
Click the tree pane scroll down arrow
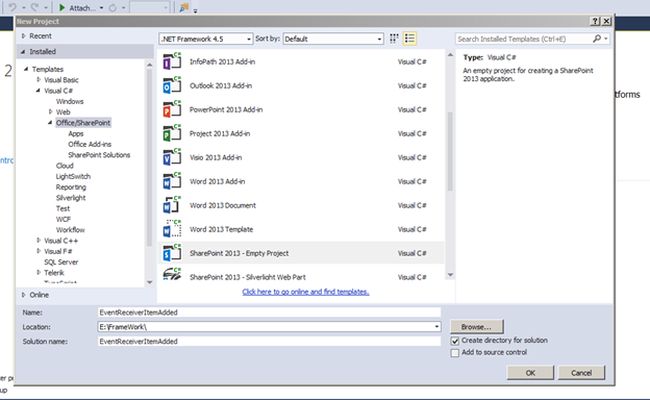click(149, 282)
